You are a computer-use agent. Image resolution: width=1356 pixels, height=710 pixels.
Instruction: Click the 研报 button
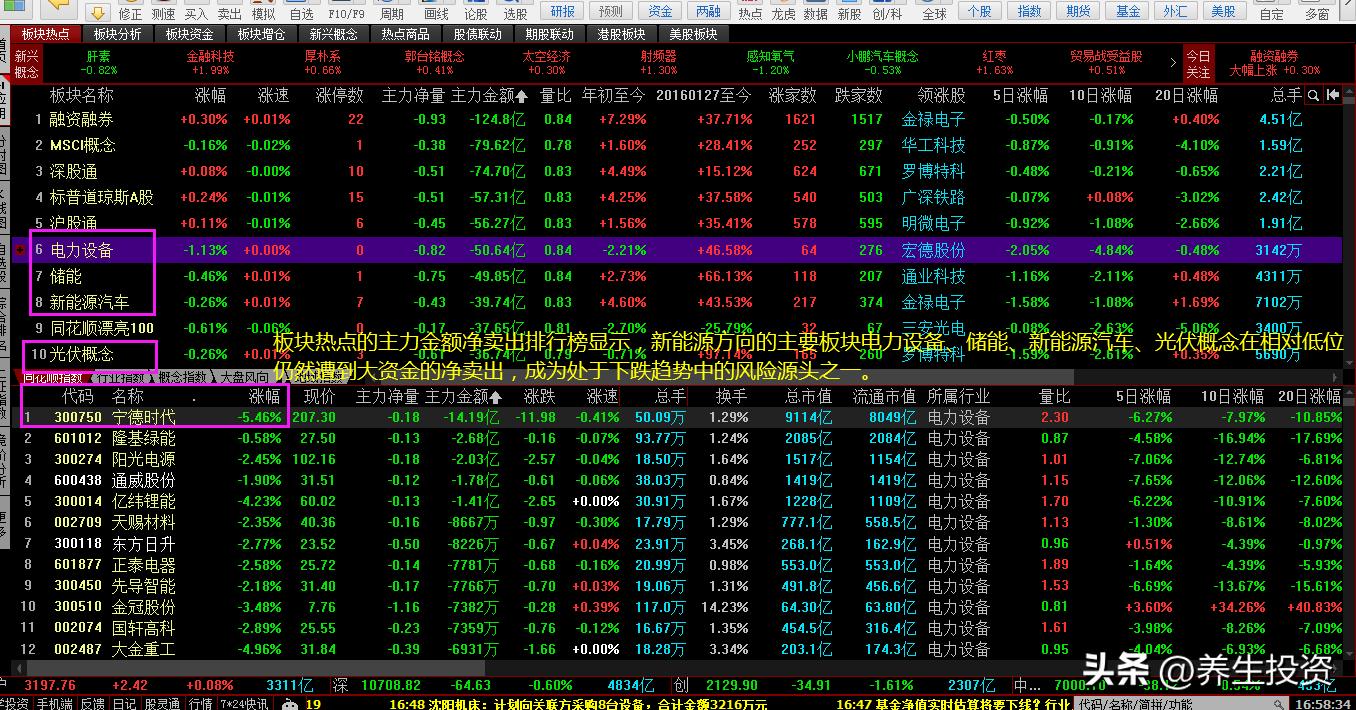[x=562, y=11]
